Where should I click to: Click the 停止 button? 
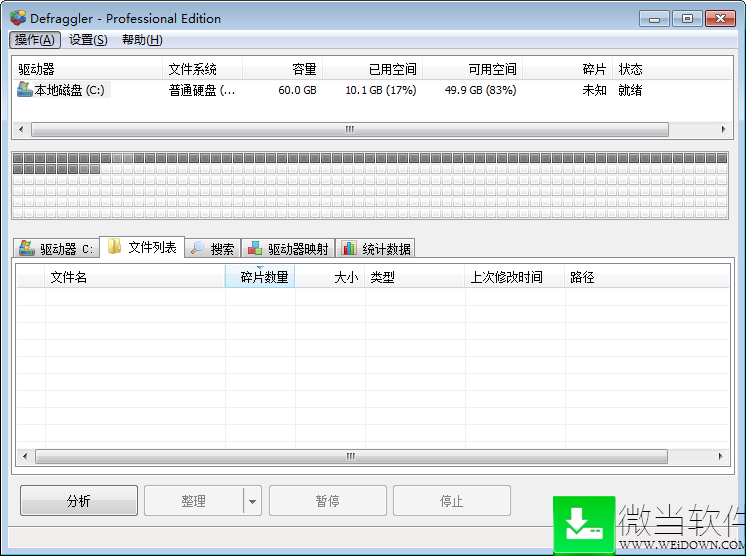click(x=452, y=500)
